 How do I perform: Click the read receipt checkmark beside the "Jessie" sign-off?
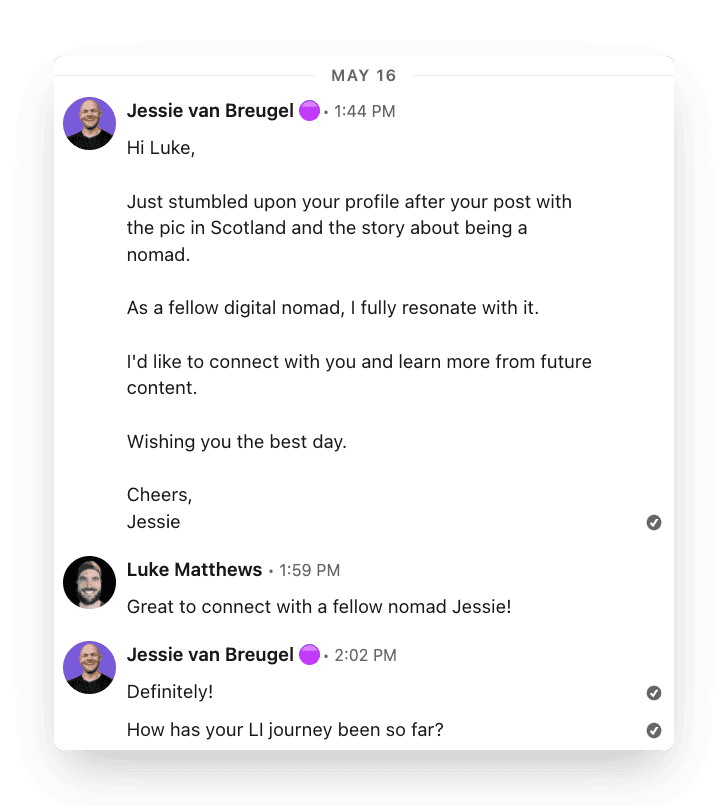[654, 522]
